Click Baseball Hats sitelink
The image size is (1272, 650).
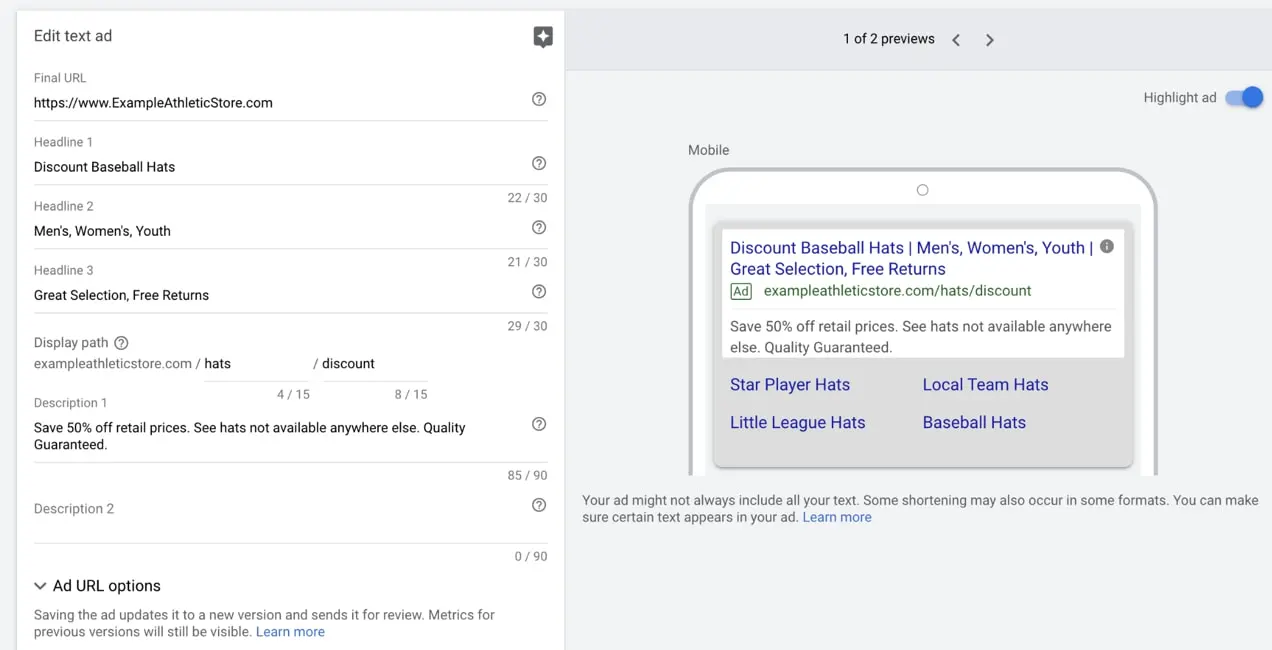tap(974, 423)
